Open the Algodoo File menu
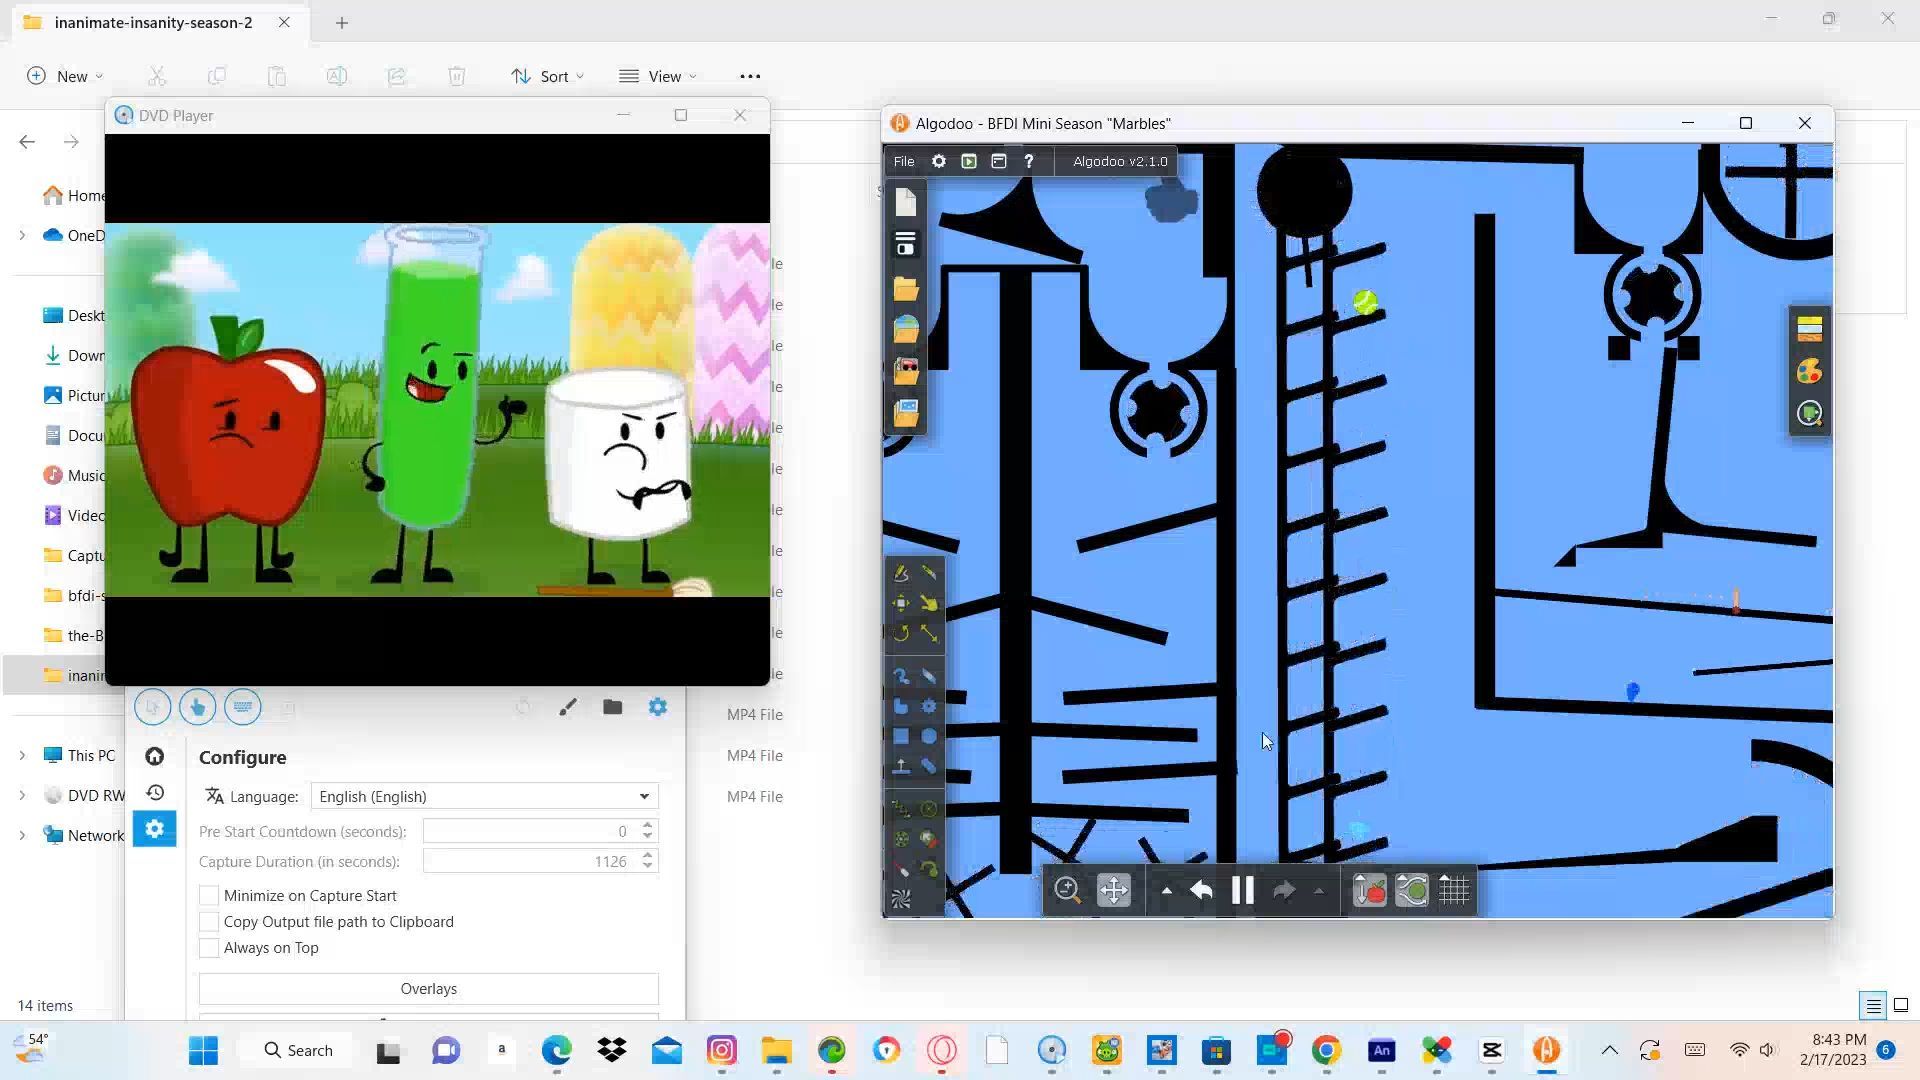Image resolution: width=1920 pixels, height=1080 pixels. [903, 161]
